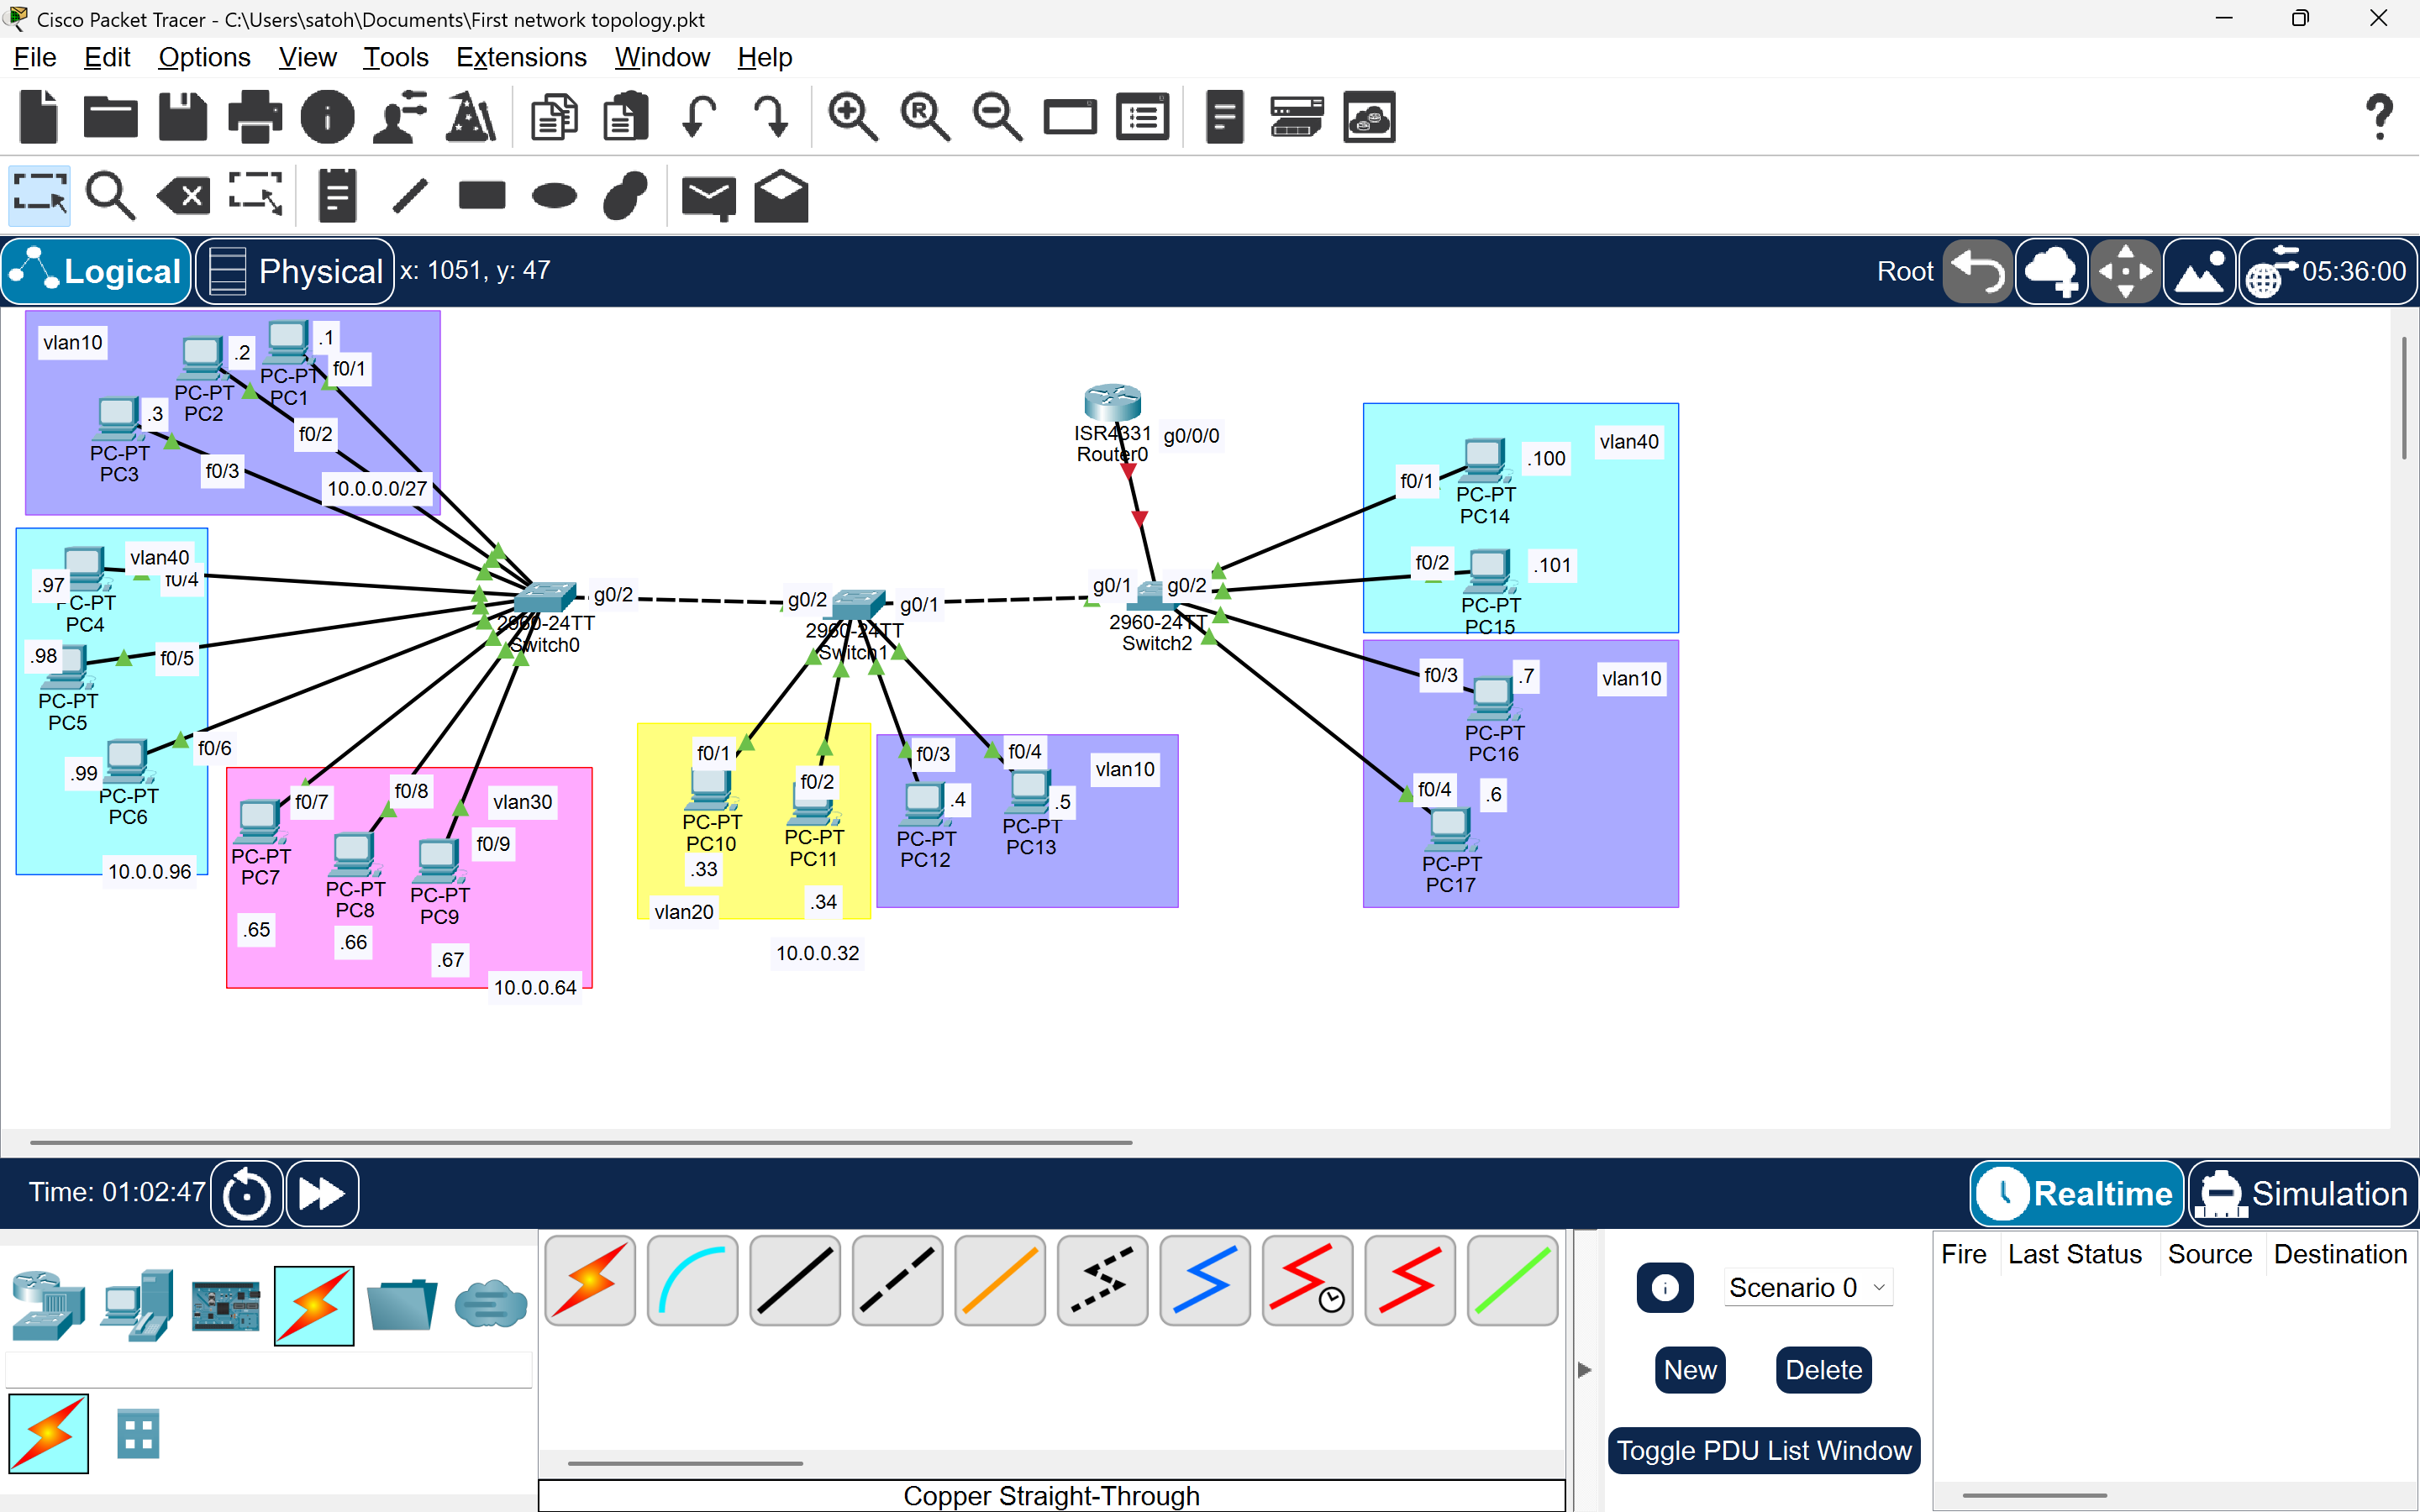The width and height of the screenshot is (2420, 1512).
Task: Select the Delete tool
Action: coord(182,196)
